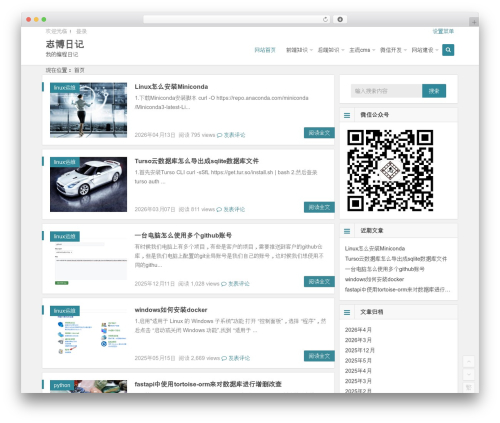
Task: Open archive 2026年3月
Action: (358, 340)
